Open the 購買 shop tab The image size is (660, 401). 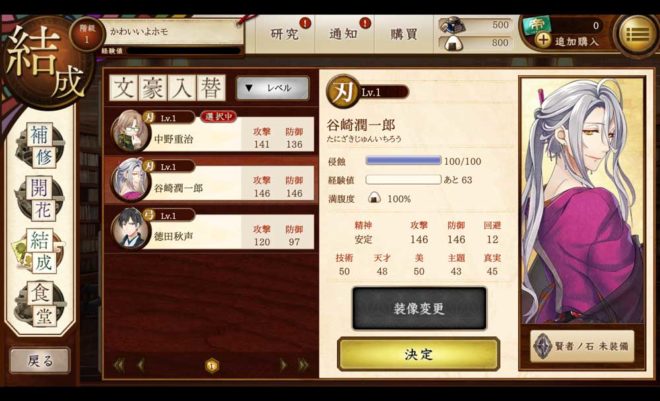click(404, 34)
